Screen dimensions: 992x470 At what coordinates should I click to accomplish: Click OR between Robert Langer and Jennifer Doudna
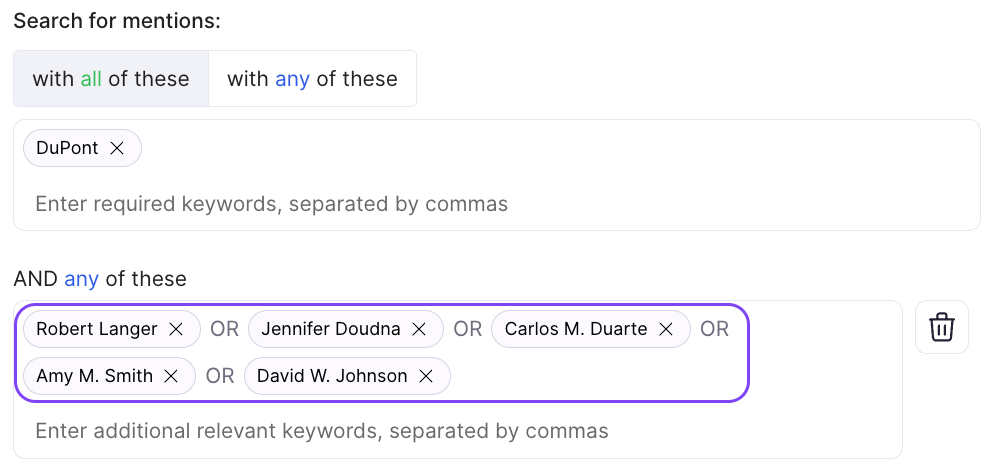click(224, 329)
